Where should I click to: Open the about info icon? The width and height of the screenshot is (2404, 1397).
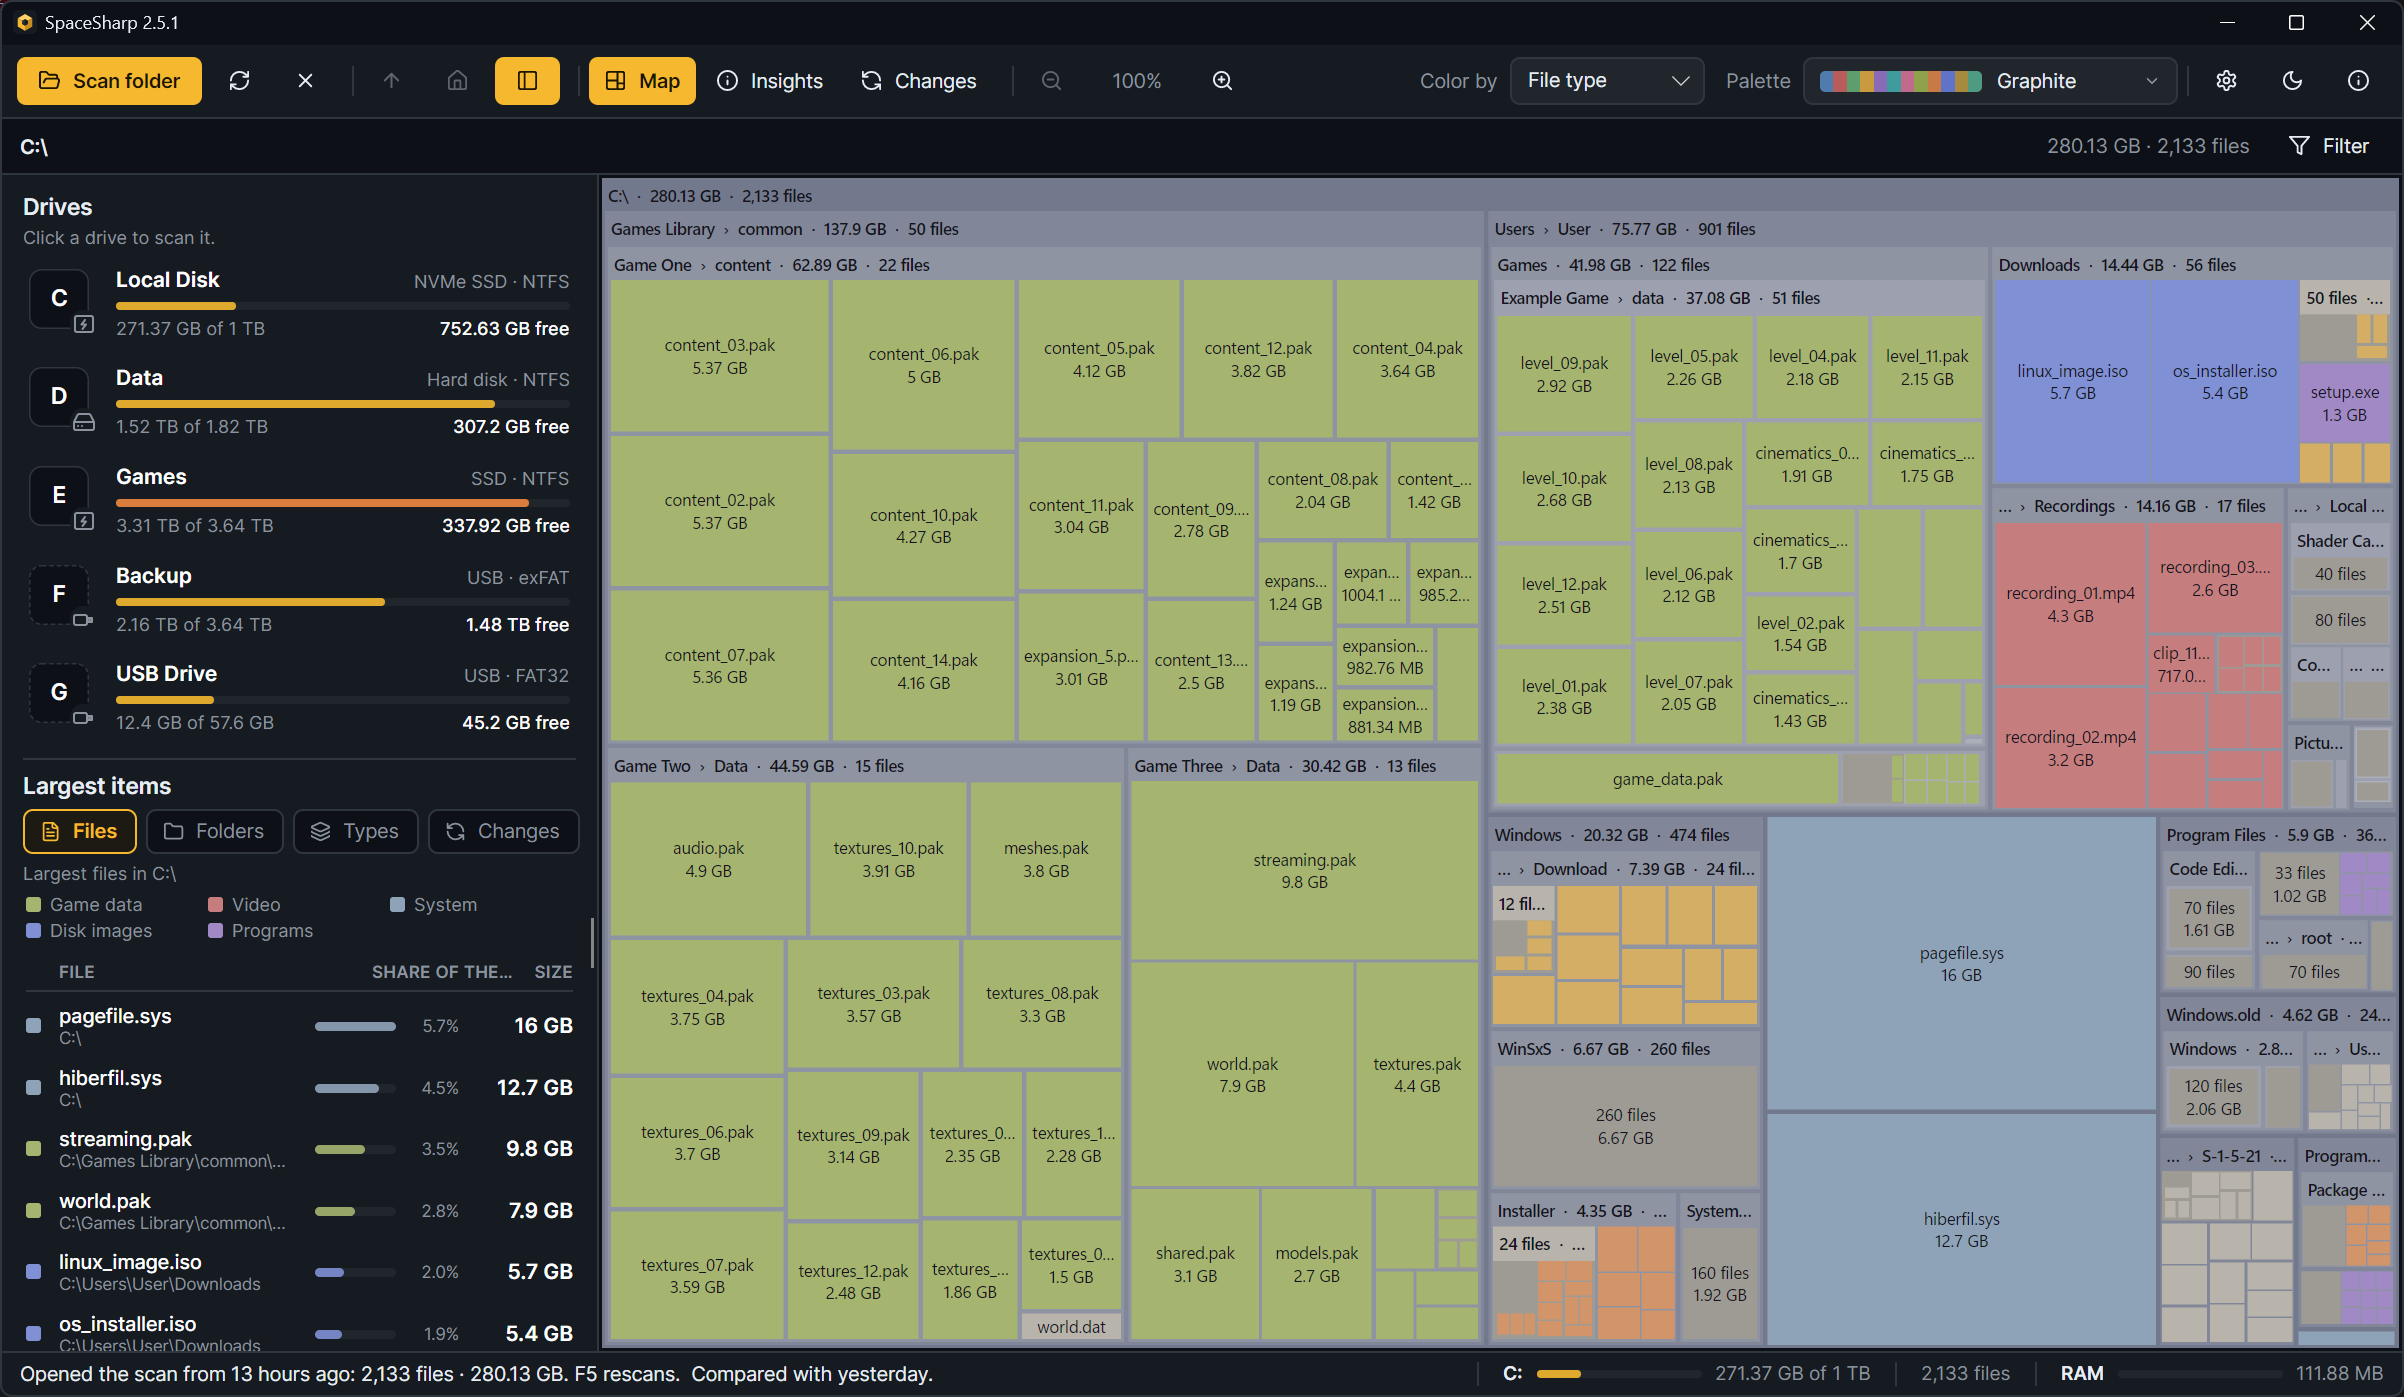(2358, 81)
